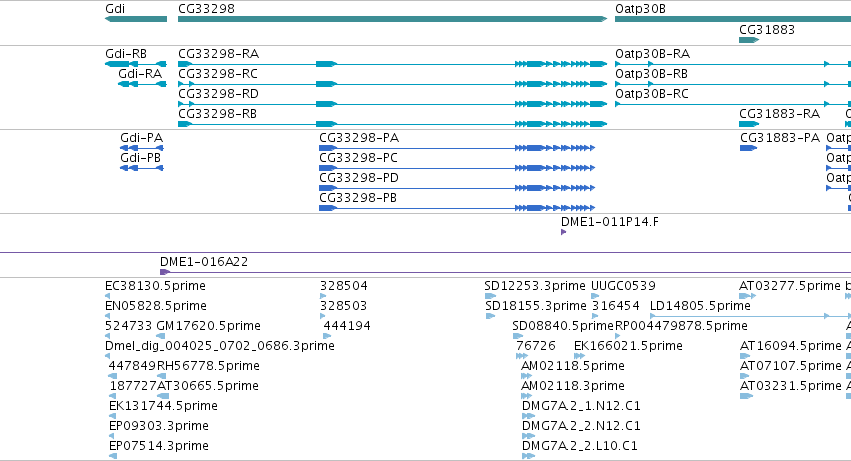Select the AT16094.5prime EST label
Screen dimensions: 851x461
click(791, 346)
